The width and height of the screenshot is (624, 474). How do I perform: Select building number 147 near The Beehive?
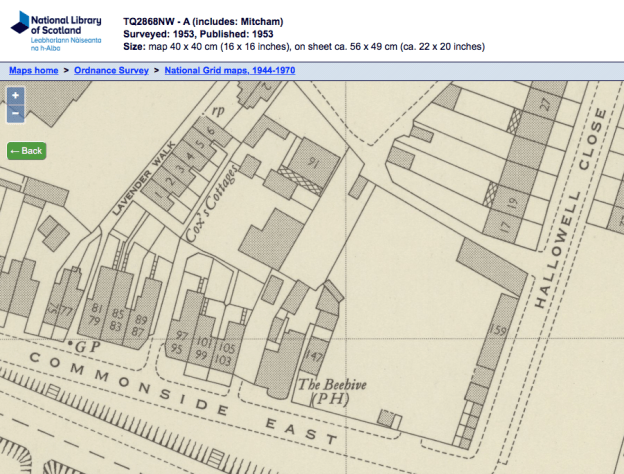point(315,356)
